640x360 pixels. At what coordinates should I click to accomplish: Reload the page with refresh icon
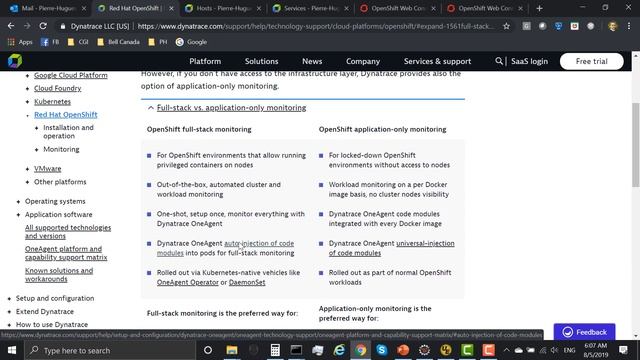click(43, 26)
